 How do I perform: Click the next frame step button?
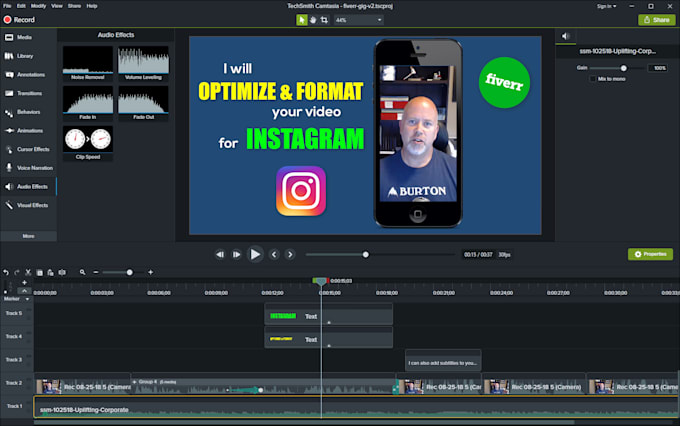click(236, 255)
